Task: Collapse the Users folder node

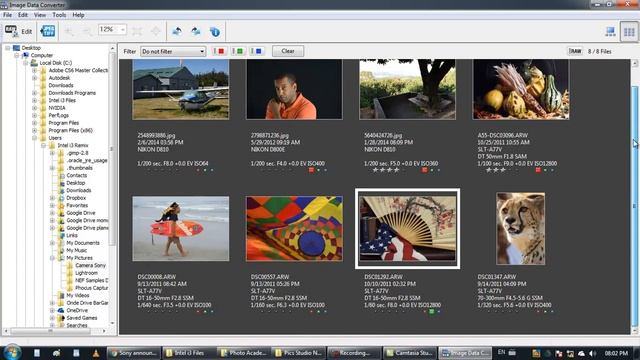Action: coord(35,138)
